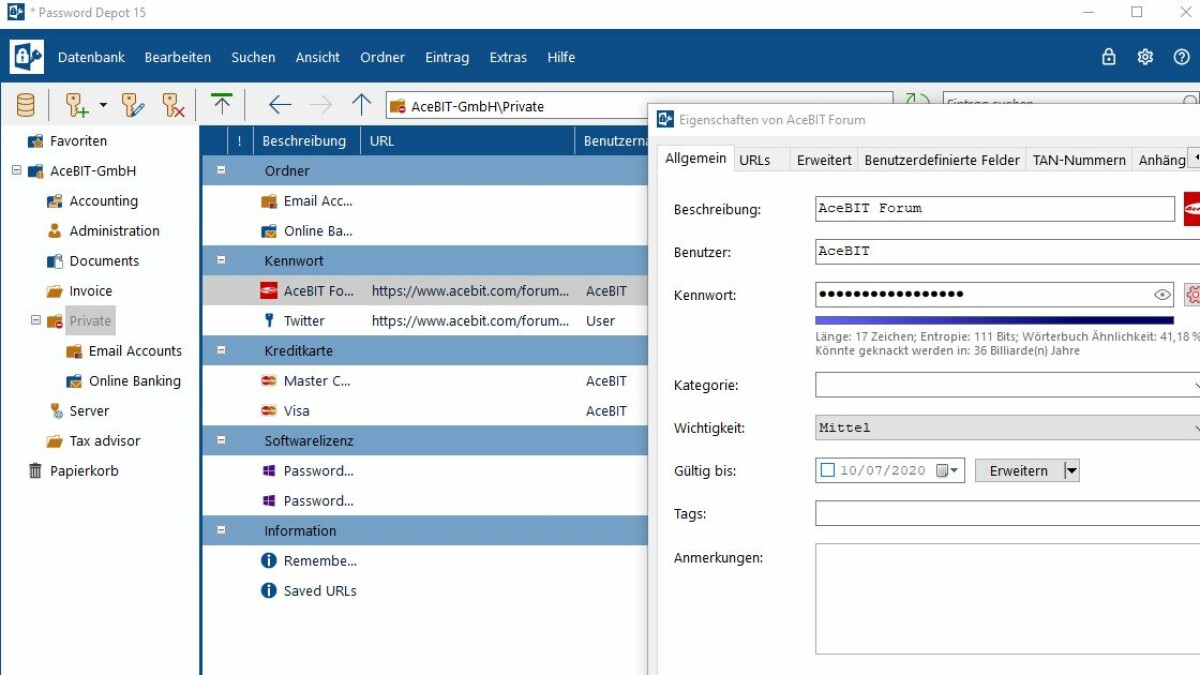1200x675 pixels.
Task: Collapse the Kennwort group header
Action: tap(220, 259)
